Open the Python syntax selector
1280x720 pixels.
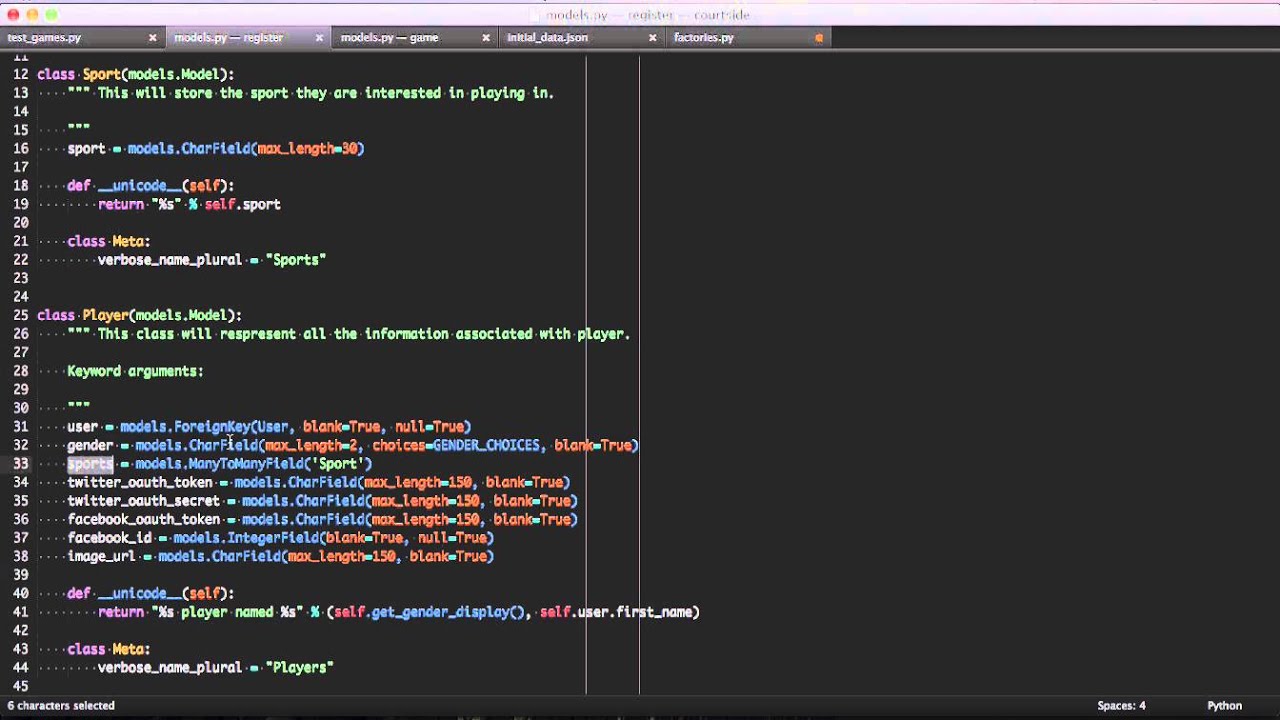point(1224,706)
